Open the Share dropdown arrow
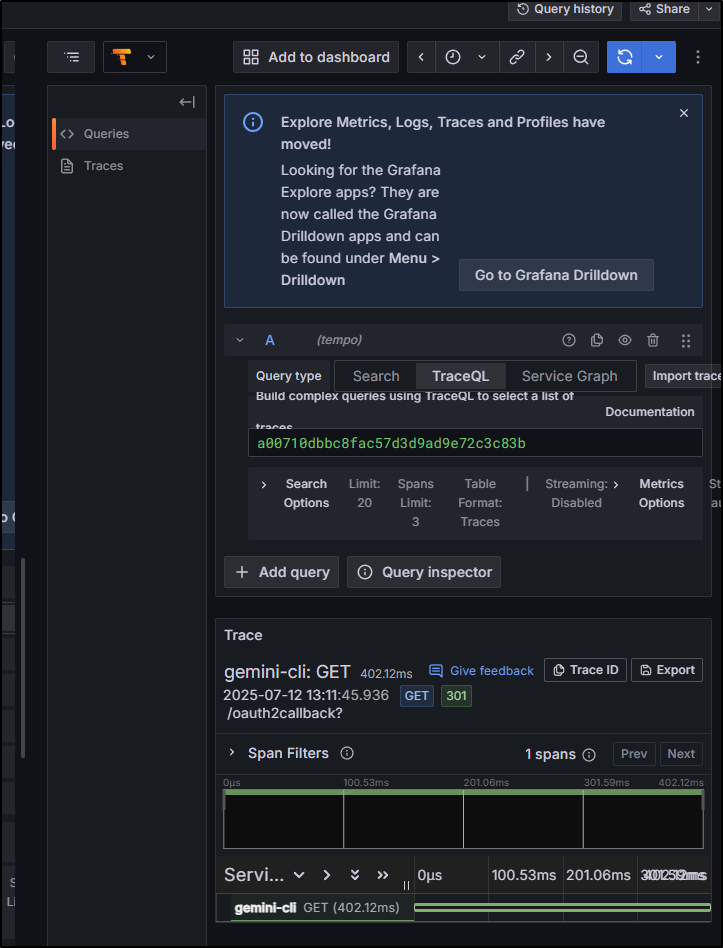Image resolution: width=723 pixels, height=948 pixels. 708,9
